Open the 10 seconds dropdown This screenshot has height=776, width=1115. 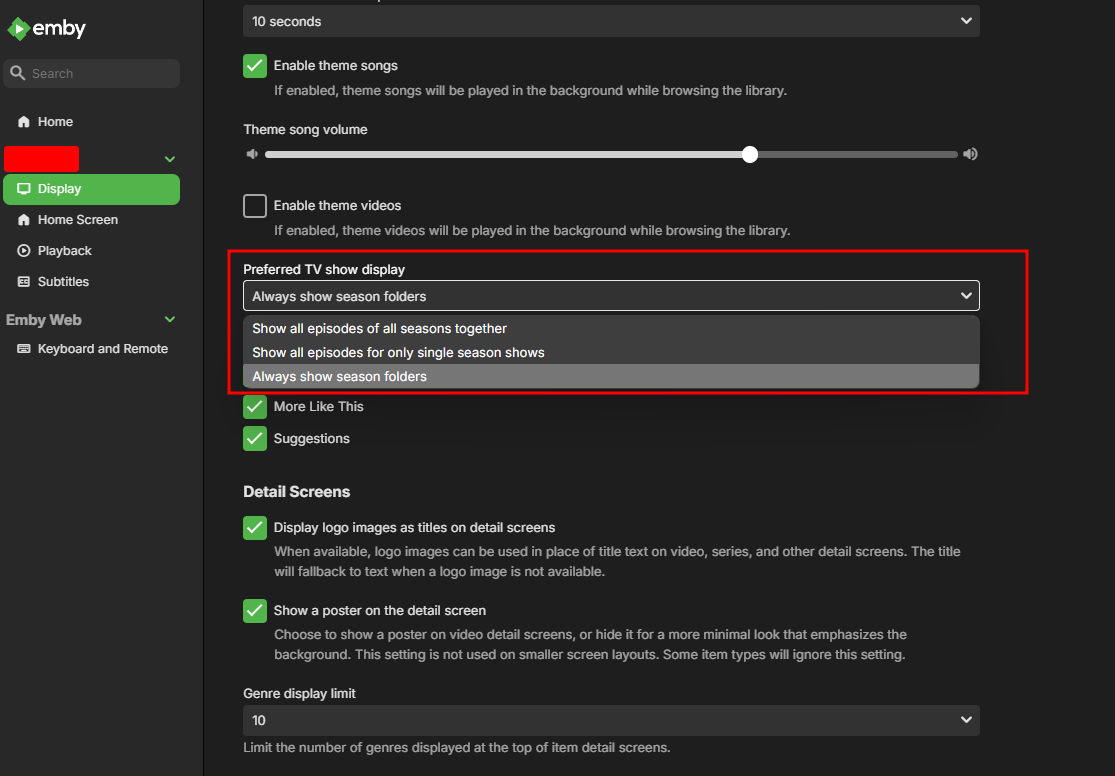[611, 21]
